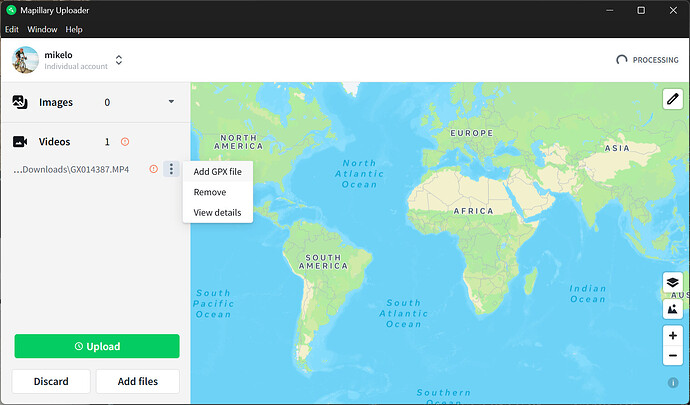Open the Edit menu

[x=12, y=29]
